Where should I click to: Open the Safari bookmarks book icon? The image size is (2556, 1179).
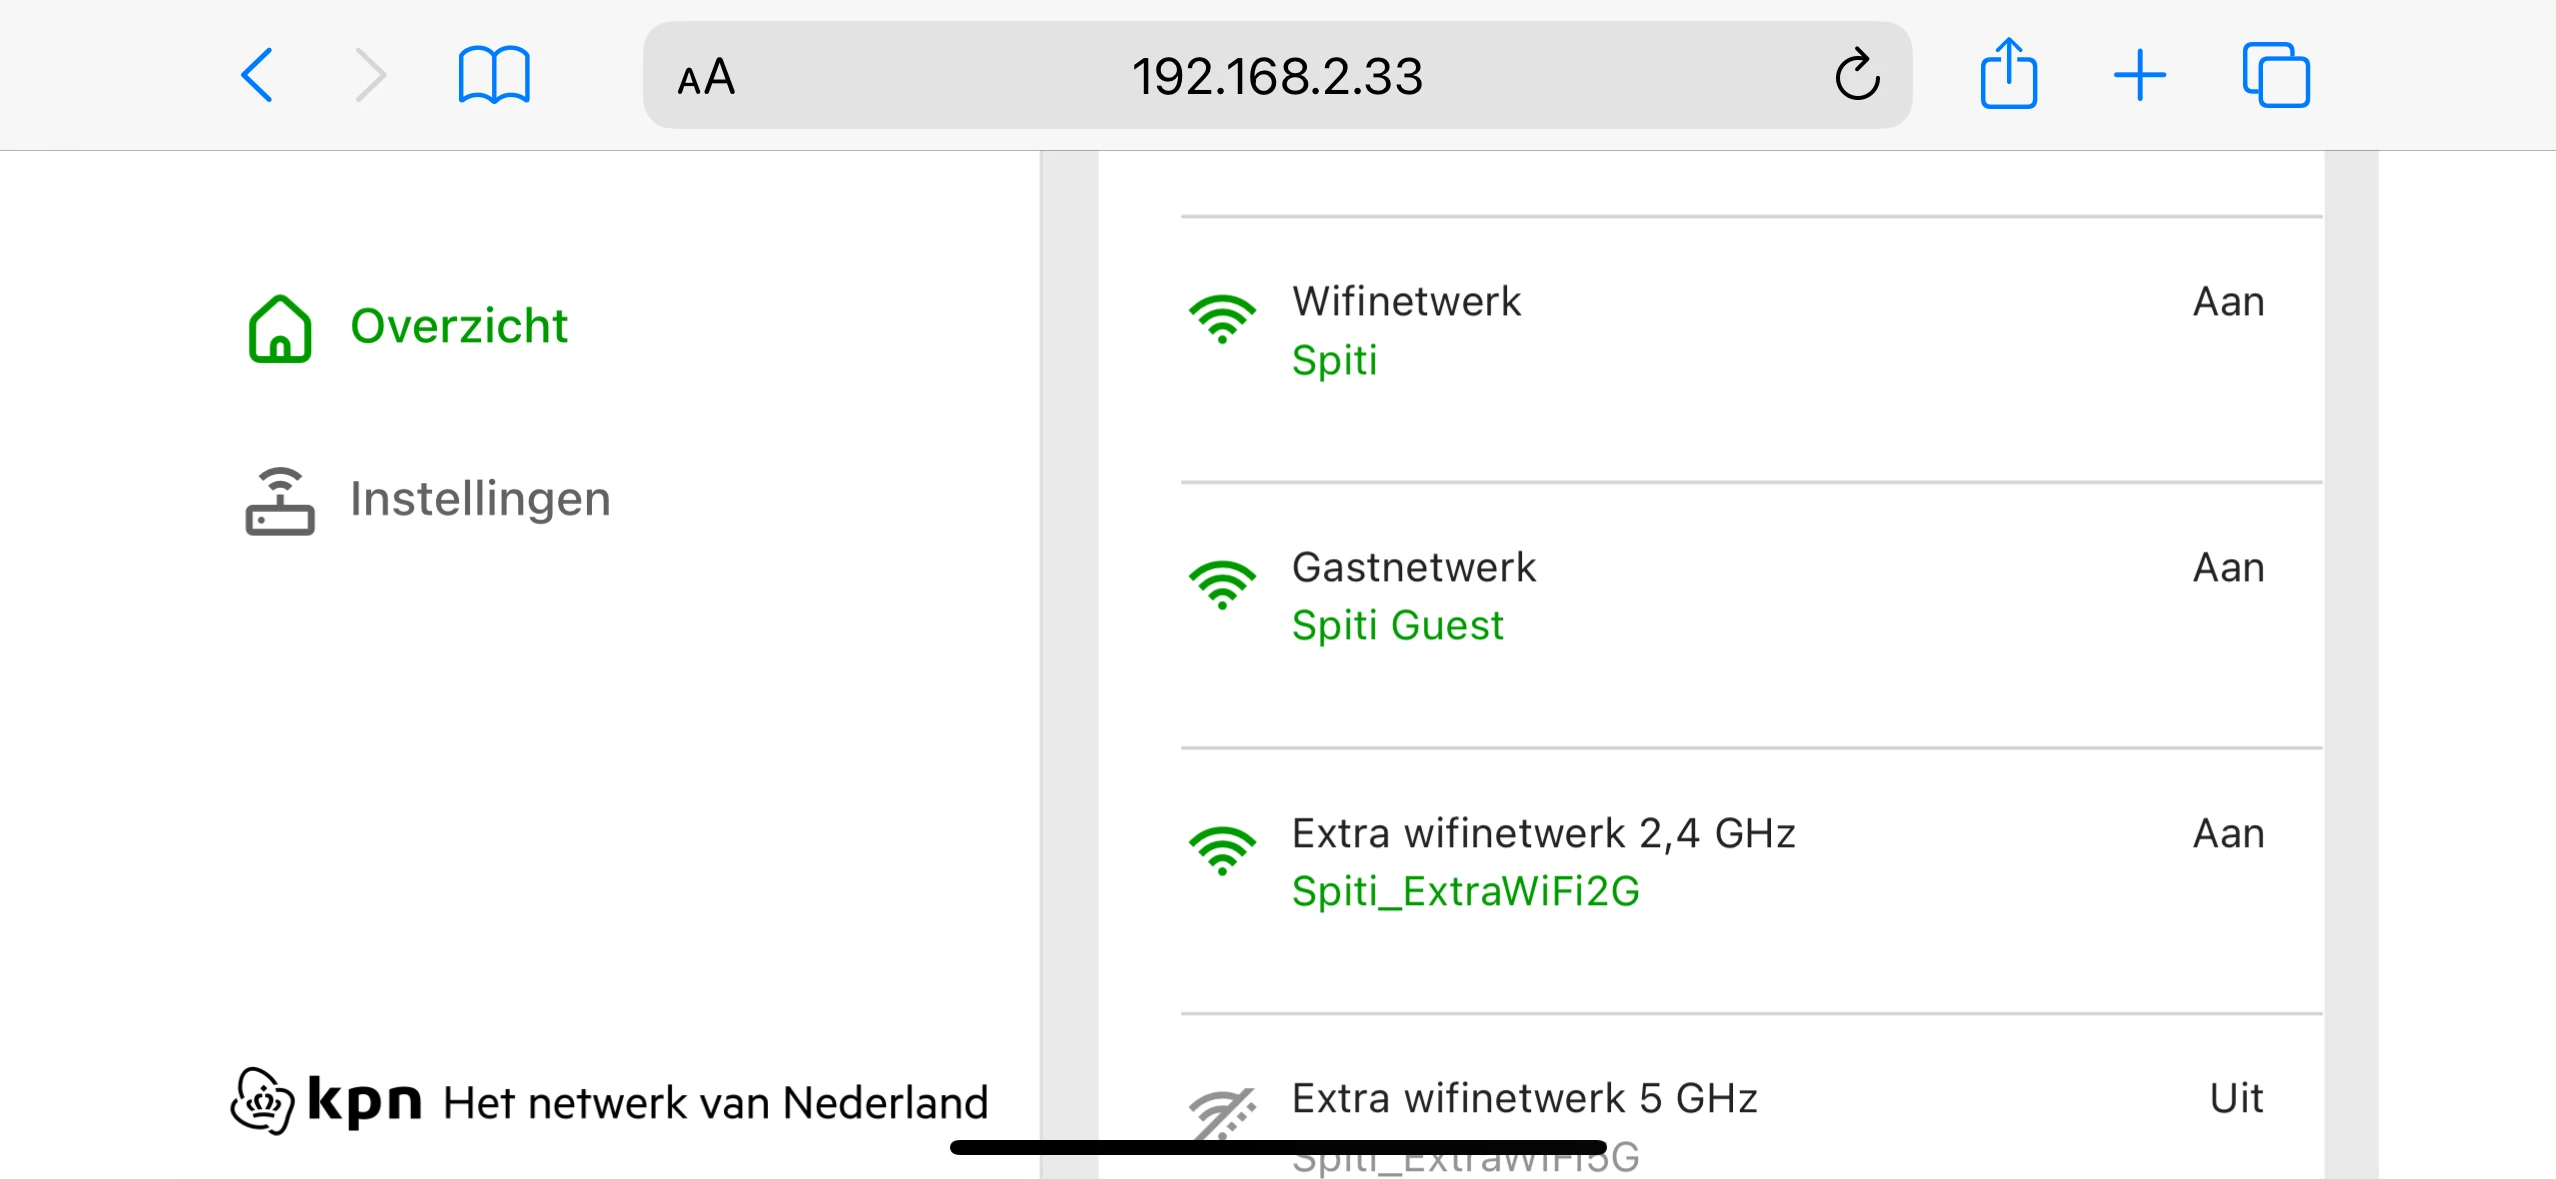[x=493, y=76]
